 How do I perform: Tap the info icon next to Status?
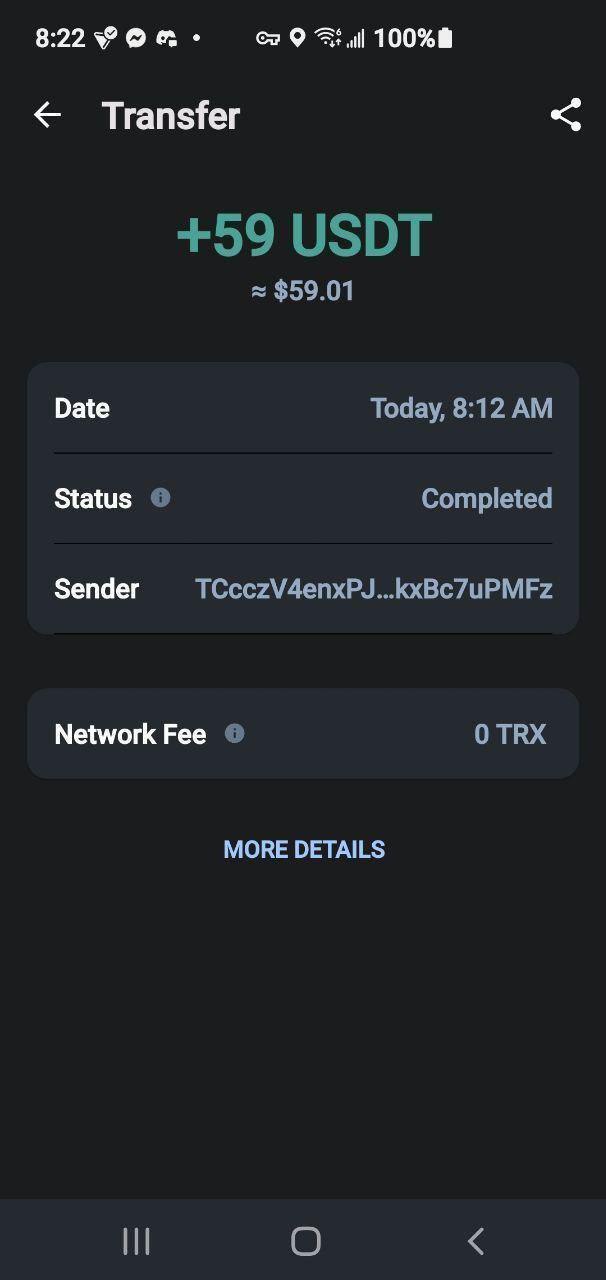pos(160,497)
